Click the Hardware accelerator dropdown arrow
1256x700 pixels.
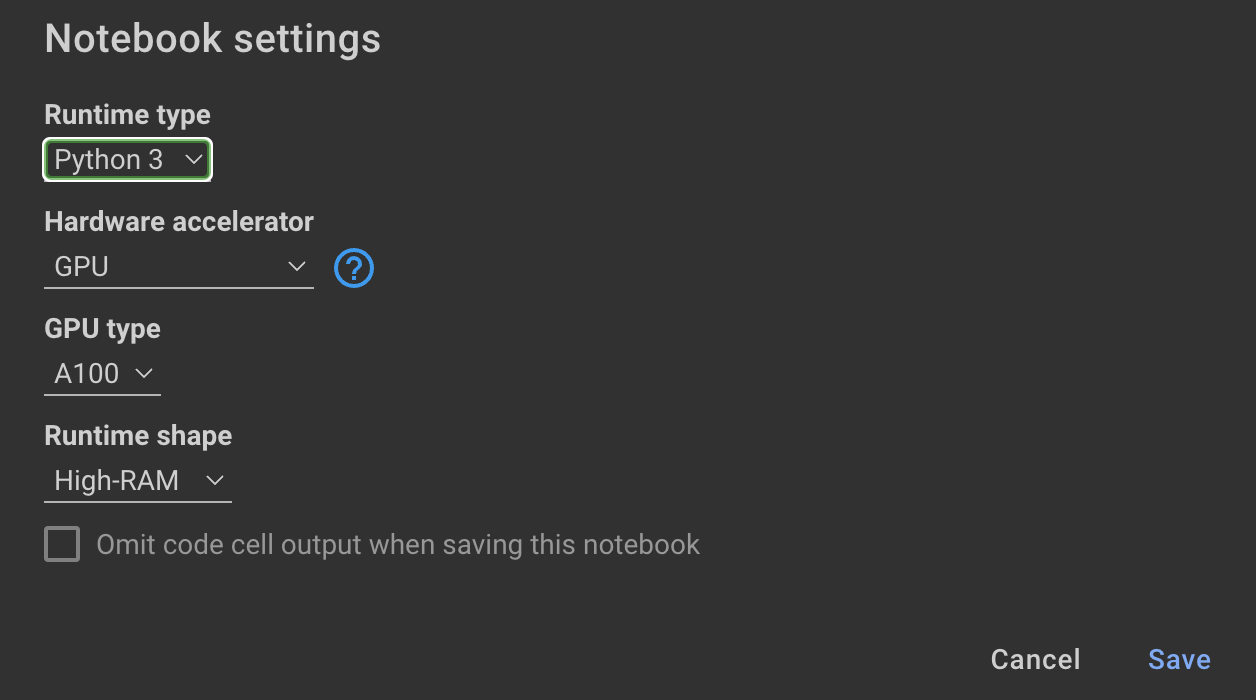coord(296,266)
